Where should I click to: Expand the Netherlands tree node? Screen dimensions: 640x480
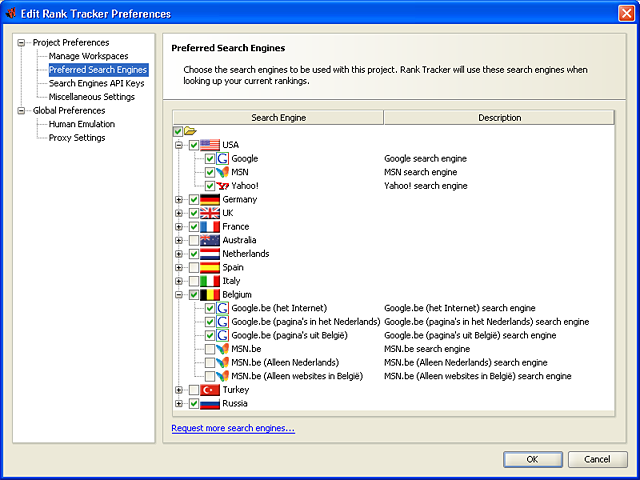click(x=179, y=254)
